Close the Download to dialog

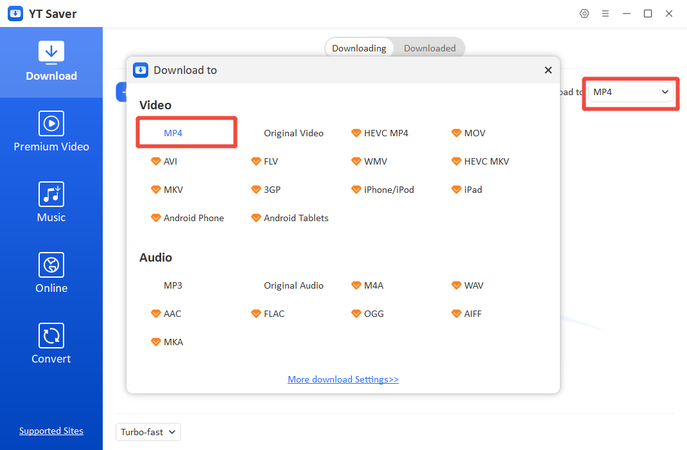(x=548, y=70)
